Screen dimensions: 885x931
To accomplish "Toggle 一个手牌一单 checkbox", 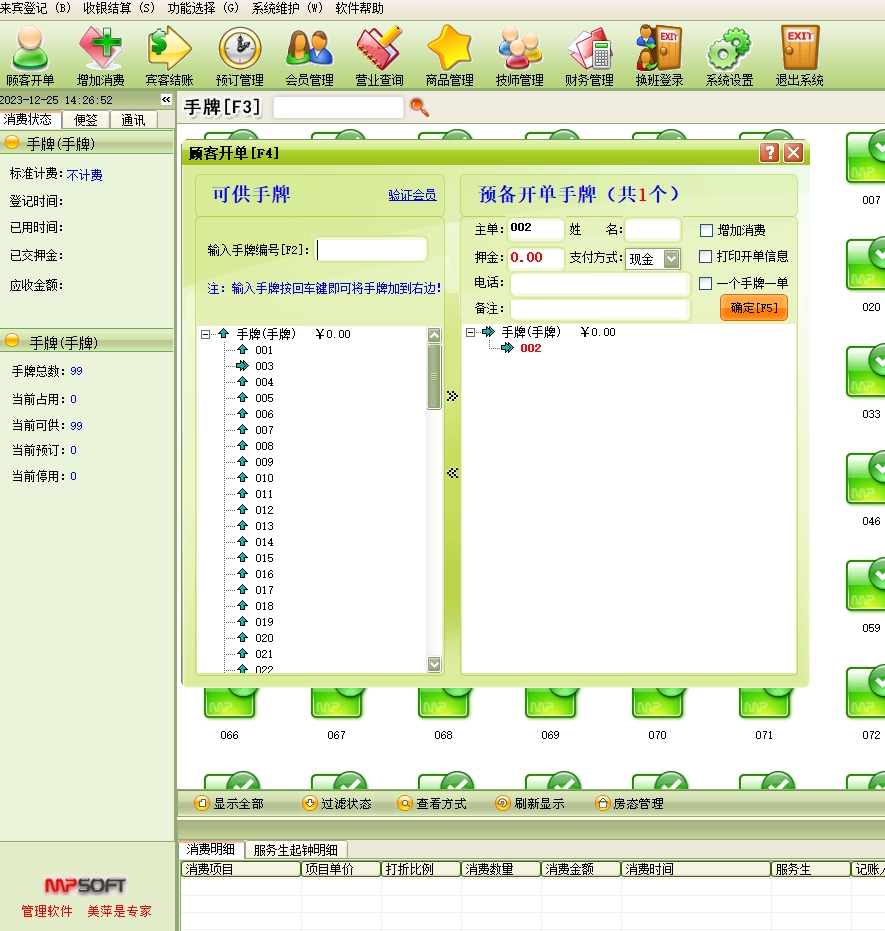I will [x=706, y=284].
